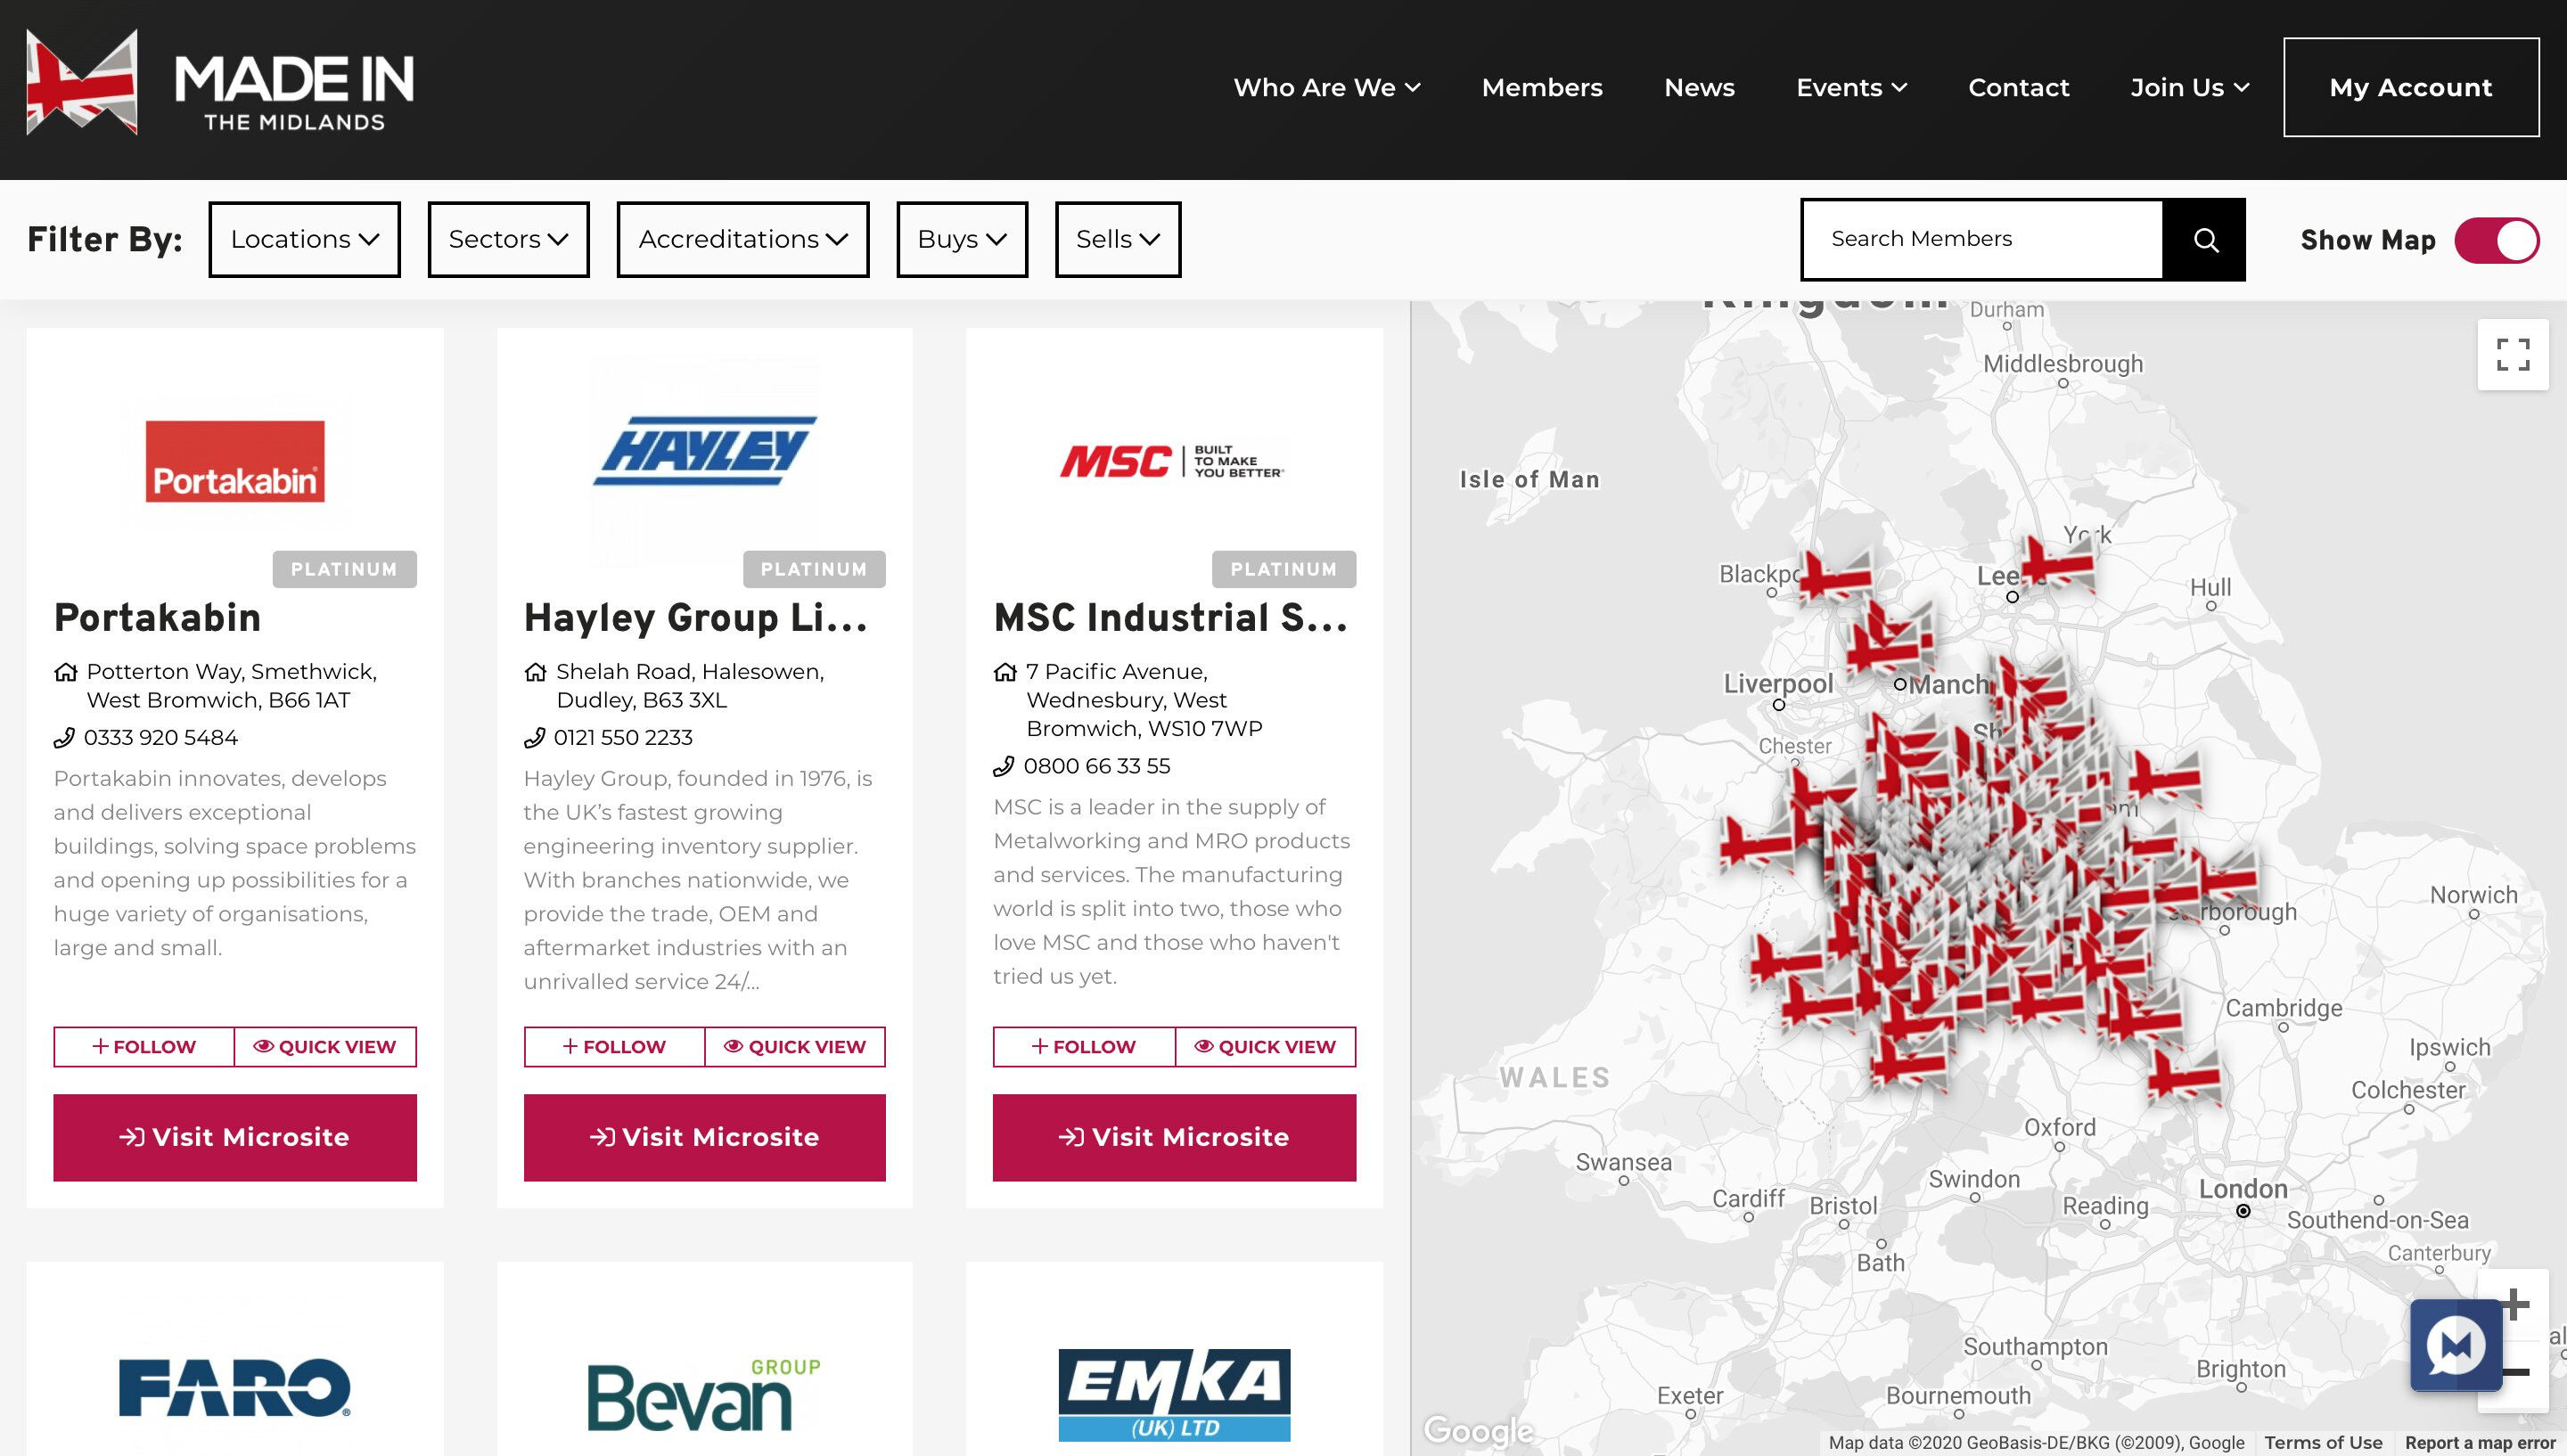
Task: Visit Hayley Group microsite
Action: click(x=704, y=1137)
